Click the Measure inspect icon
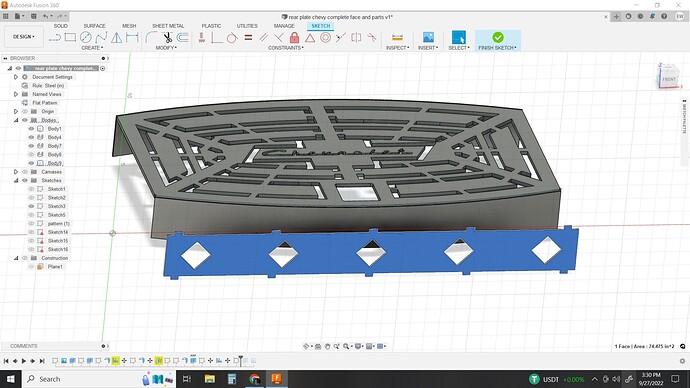The height and width of the screenshot is (388, 690). point(397,37)
